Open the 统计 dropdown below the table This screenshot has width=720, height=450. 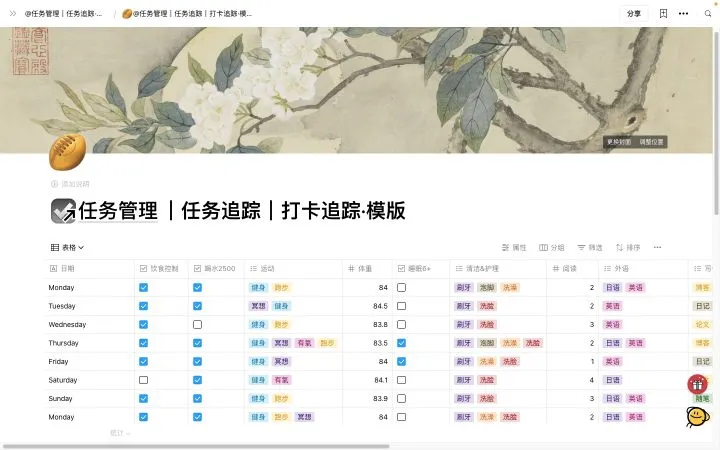click(120, 433)
